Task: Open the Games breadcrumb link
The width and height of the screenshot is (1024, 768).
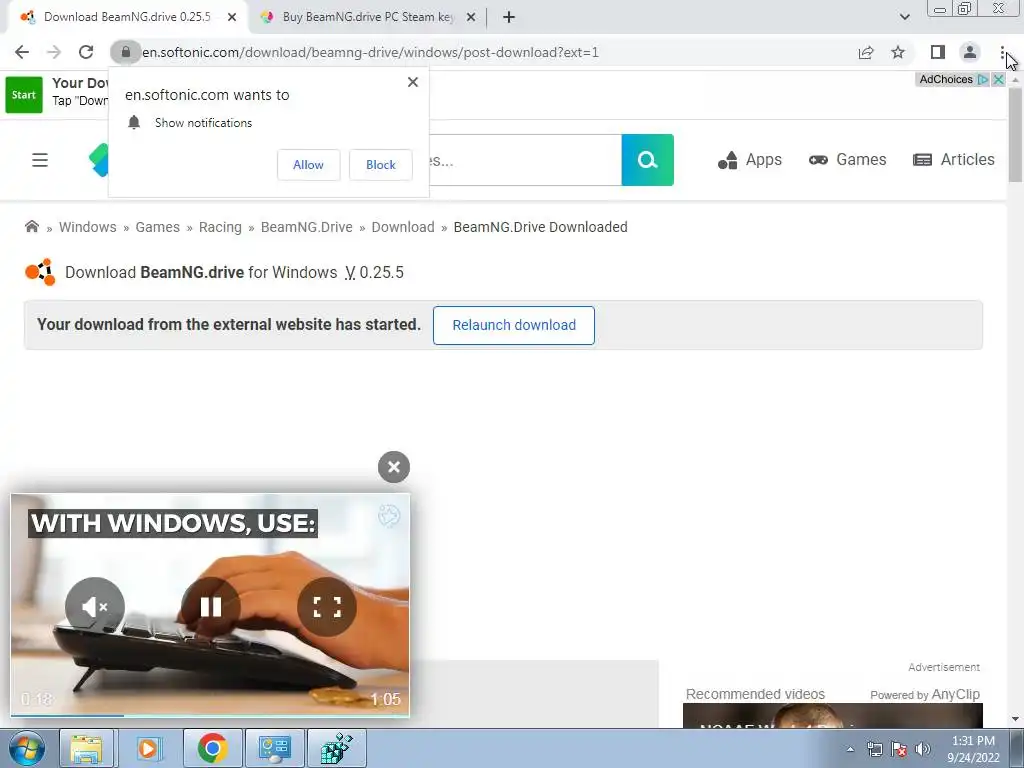Action: click(157, 227)
